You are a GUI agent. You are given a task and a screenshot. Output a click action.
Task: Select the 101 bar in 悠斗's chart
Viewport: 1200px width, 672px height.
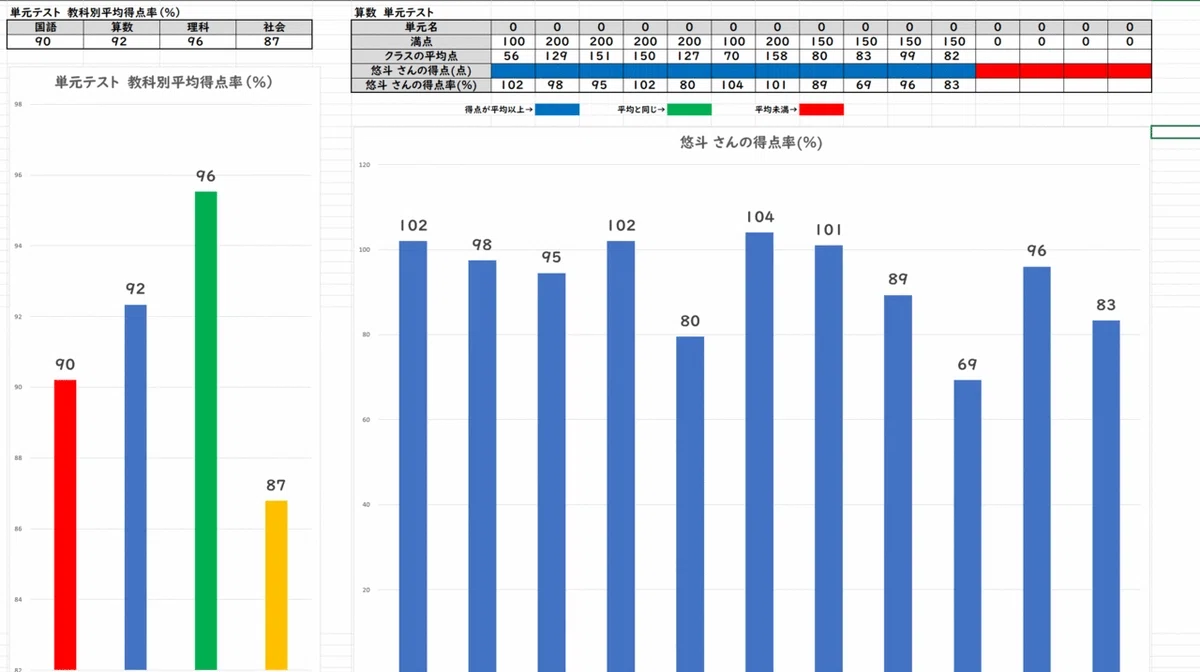click(828, 459)
